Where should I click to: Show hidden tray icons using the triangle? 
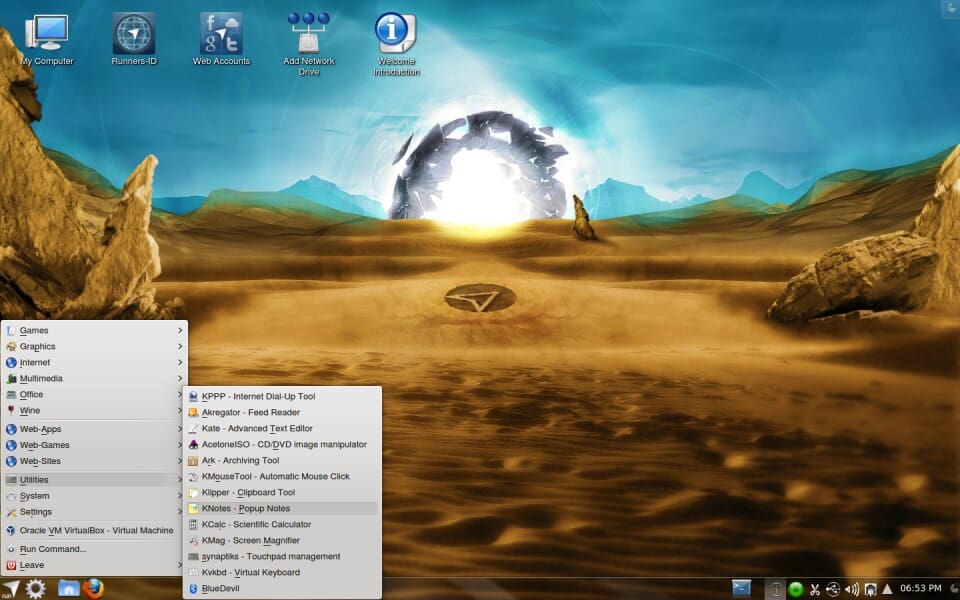pyautogui.click(x=887, y=589)
